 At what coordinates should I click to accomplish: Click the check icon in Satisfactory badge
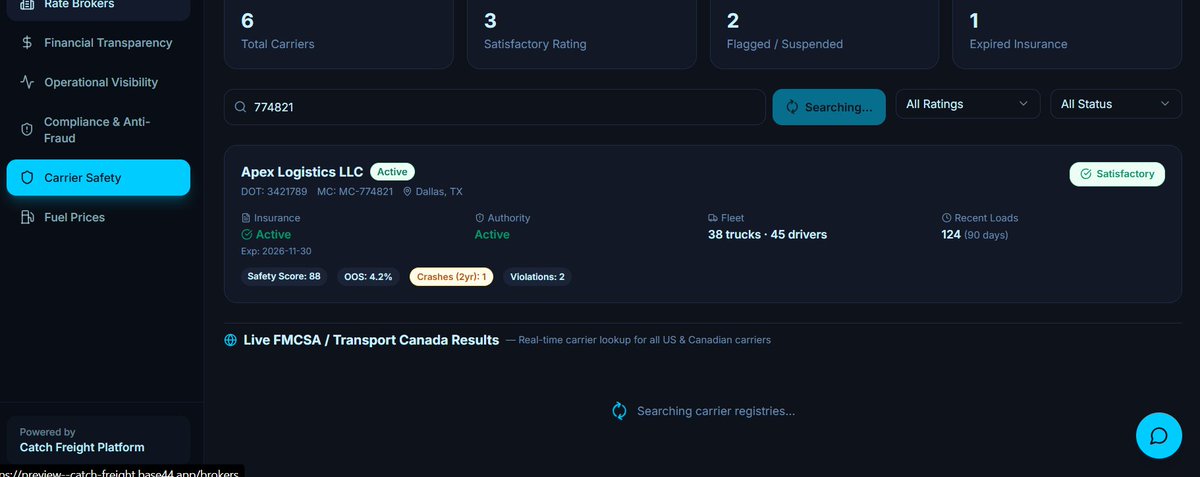coord(1086,174)
